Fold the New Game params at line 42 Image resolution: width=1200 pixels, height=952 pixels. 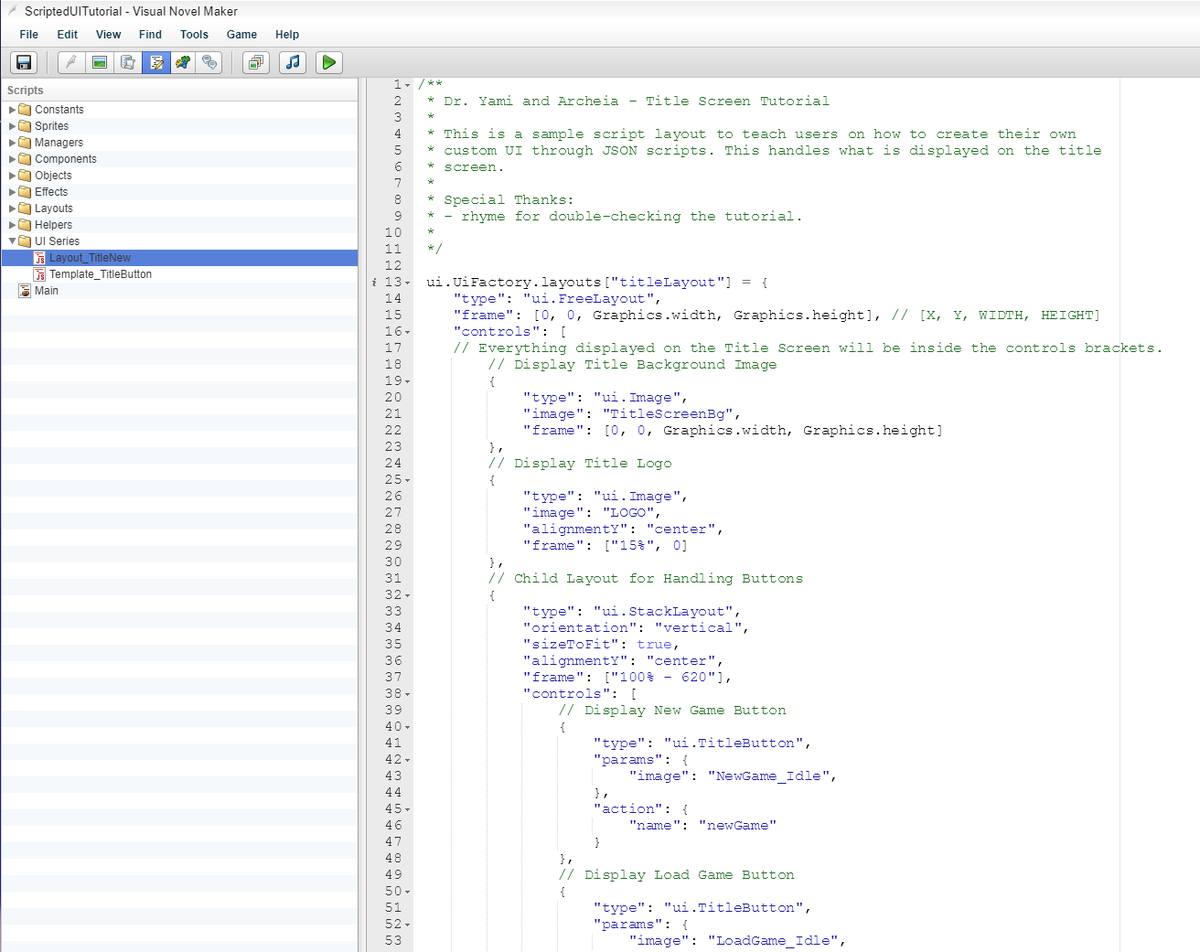tap(408, 759)
